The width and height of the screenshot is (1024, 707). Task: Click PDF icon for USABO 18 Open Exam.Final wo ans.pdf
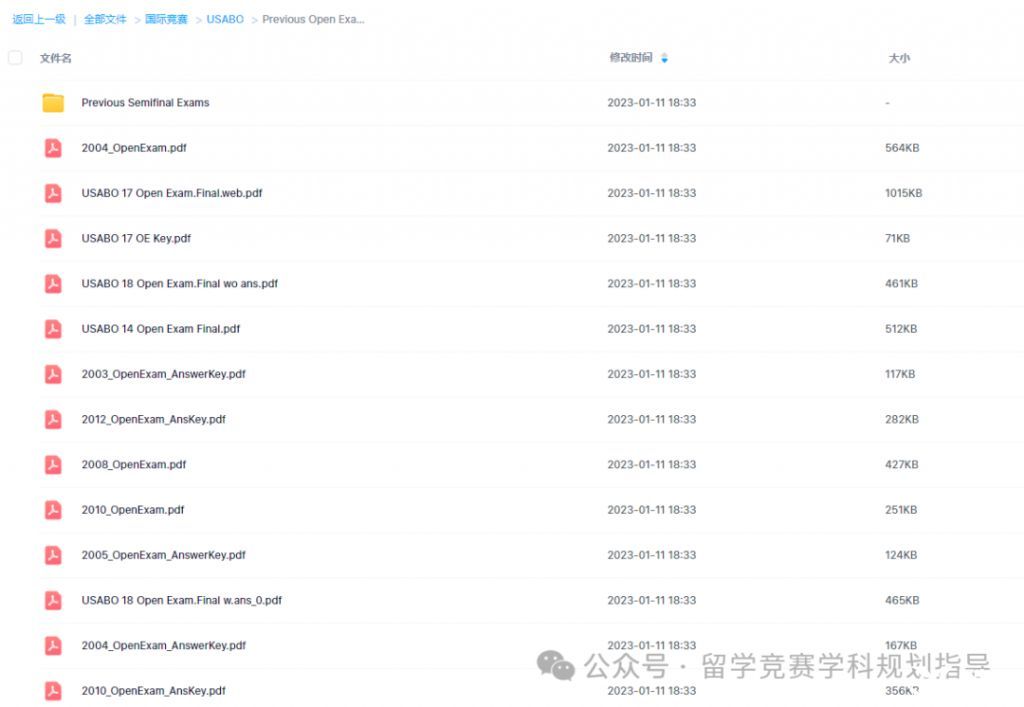[x=53, y=283]
